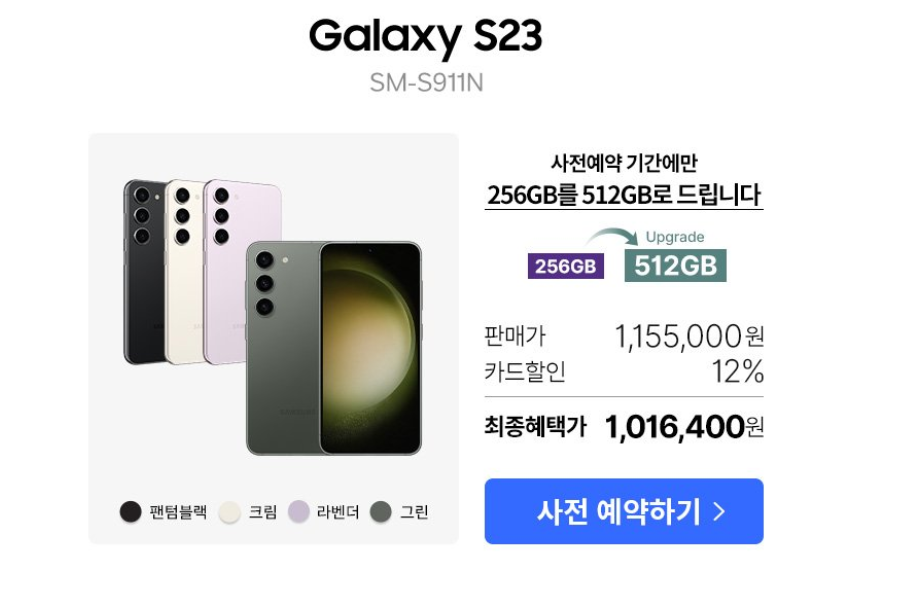900x591 pixels.
Task: Click the purple 256GB badge
Action: click(x=565, y=266)
